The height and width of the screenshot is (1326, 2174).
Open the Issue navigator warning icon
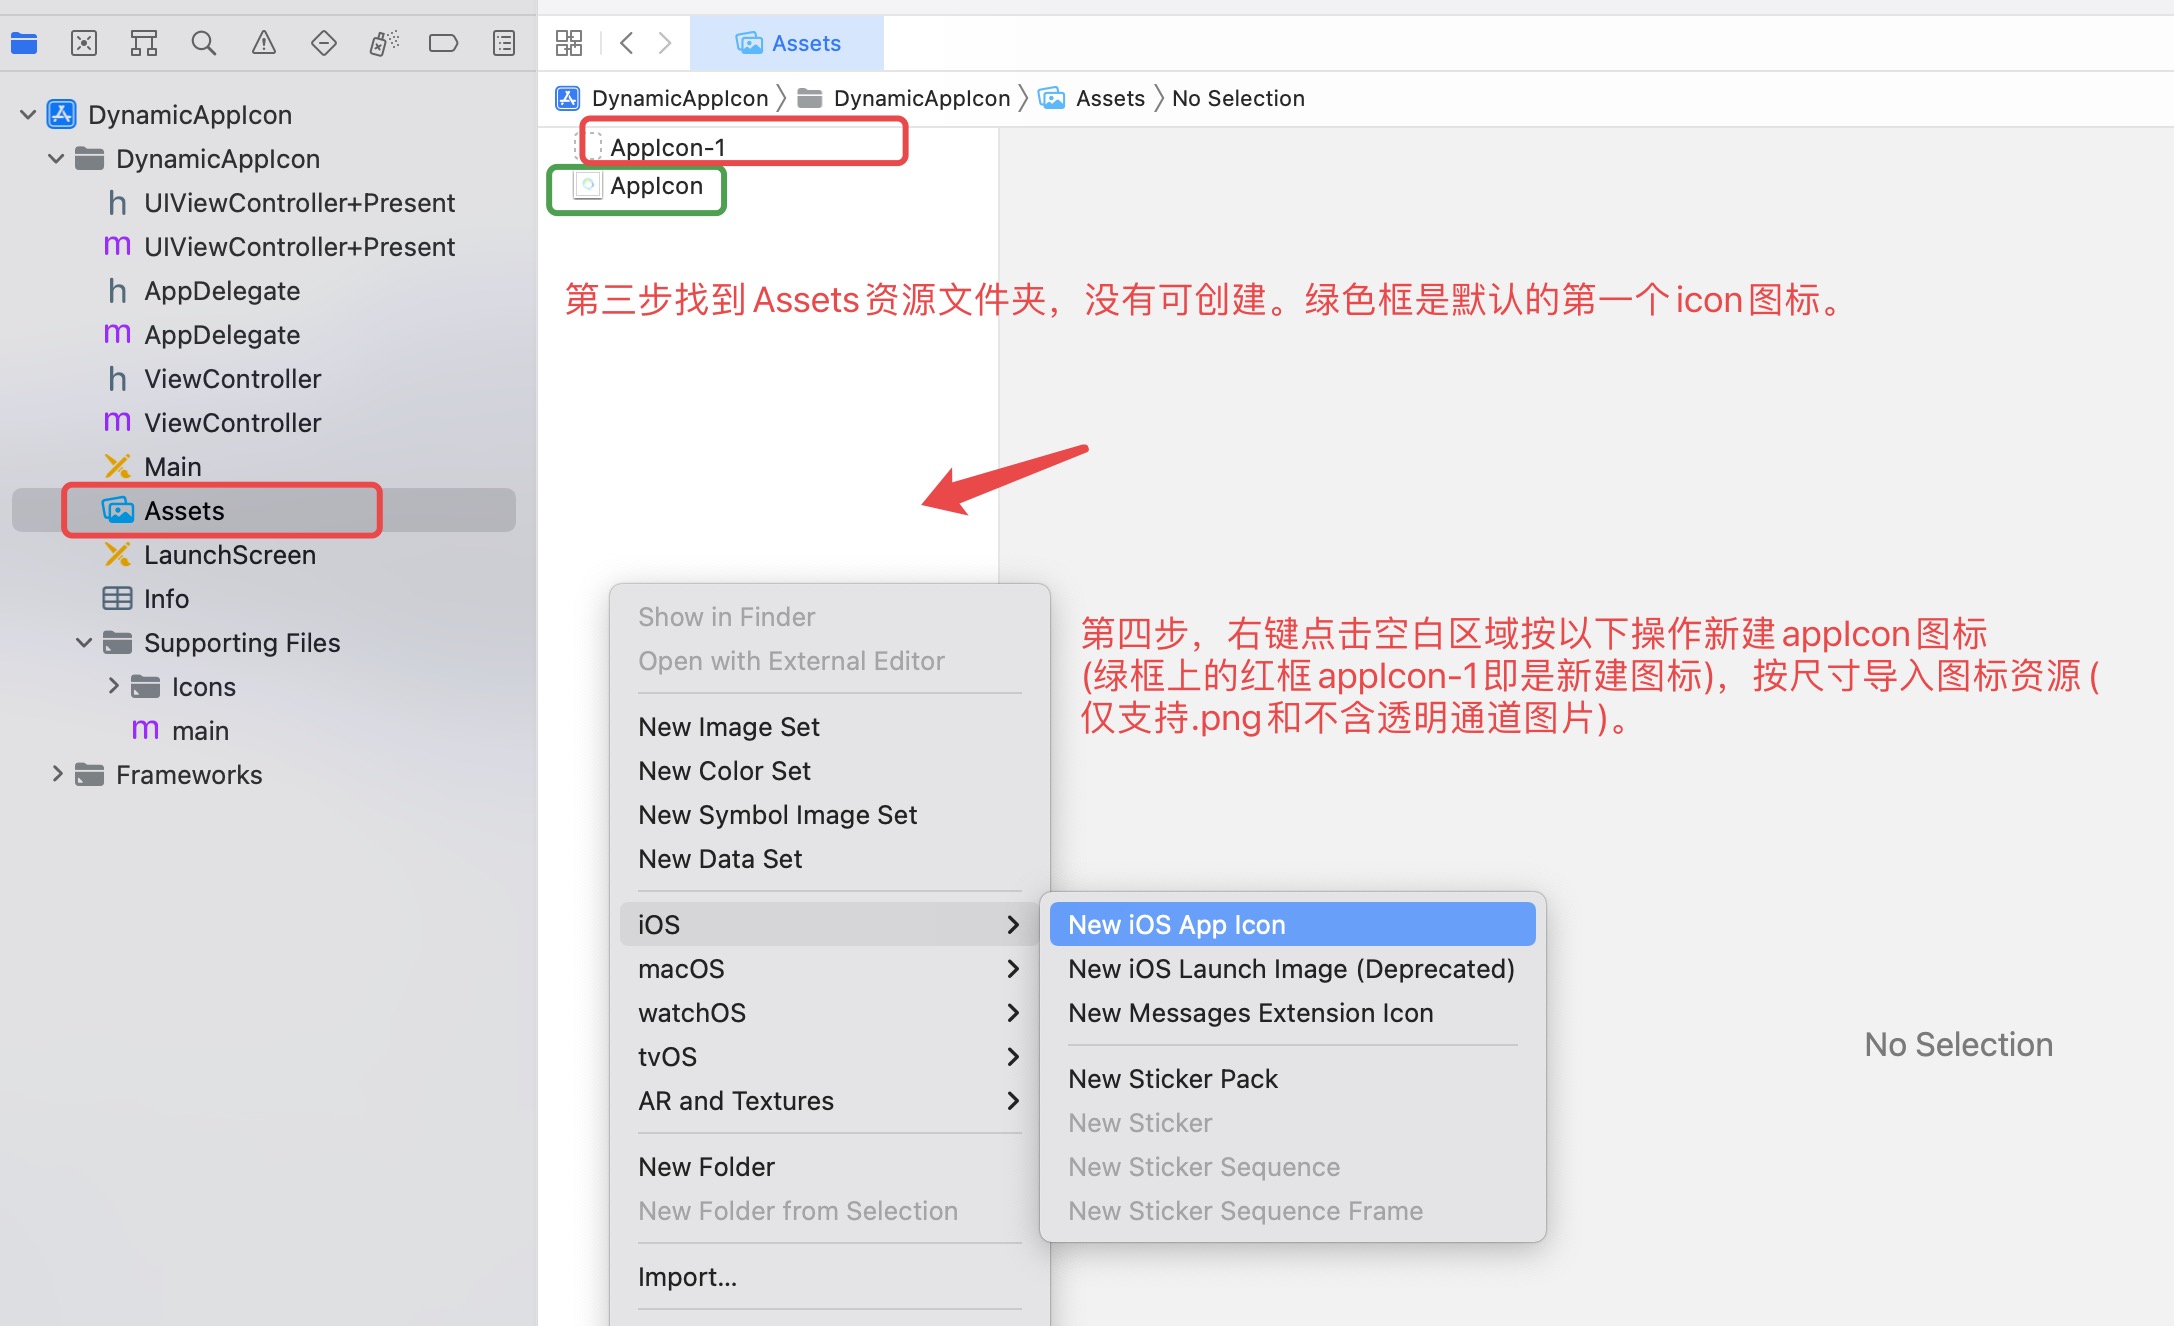click(264, 43)
